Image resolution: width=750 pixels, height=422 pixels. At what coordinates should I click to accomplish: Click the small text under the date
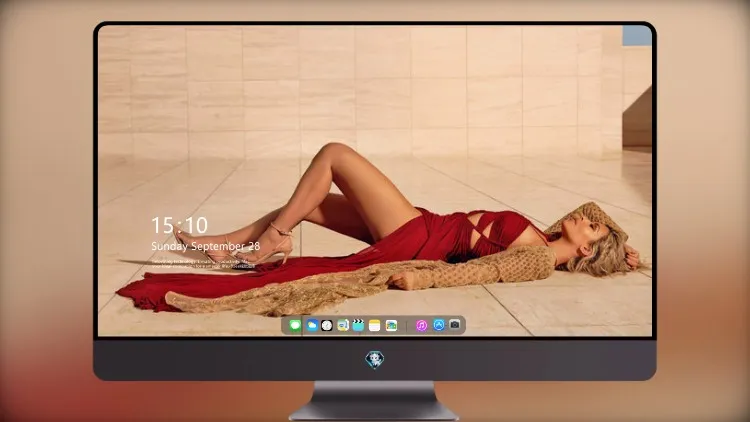pyautogui.click(x=203, y=264)
